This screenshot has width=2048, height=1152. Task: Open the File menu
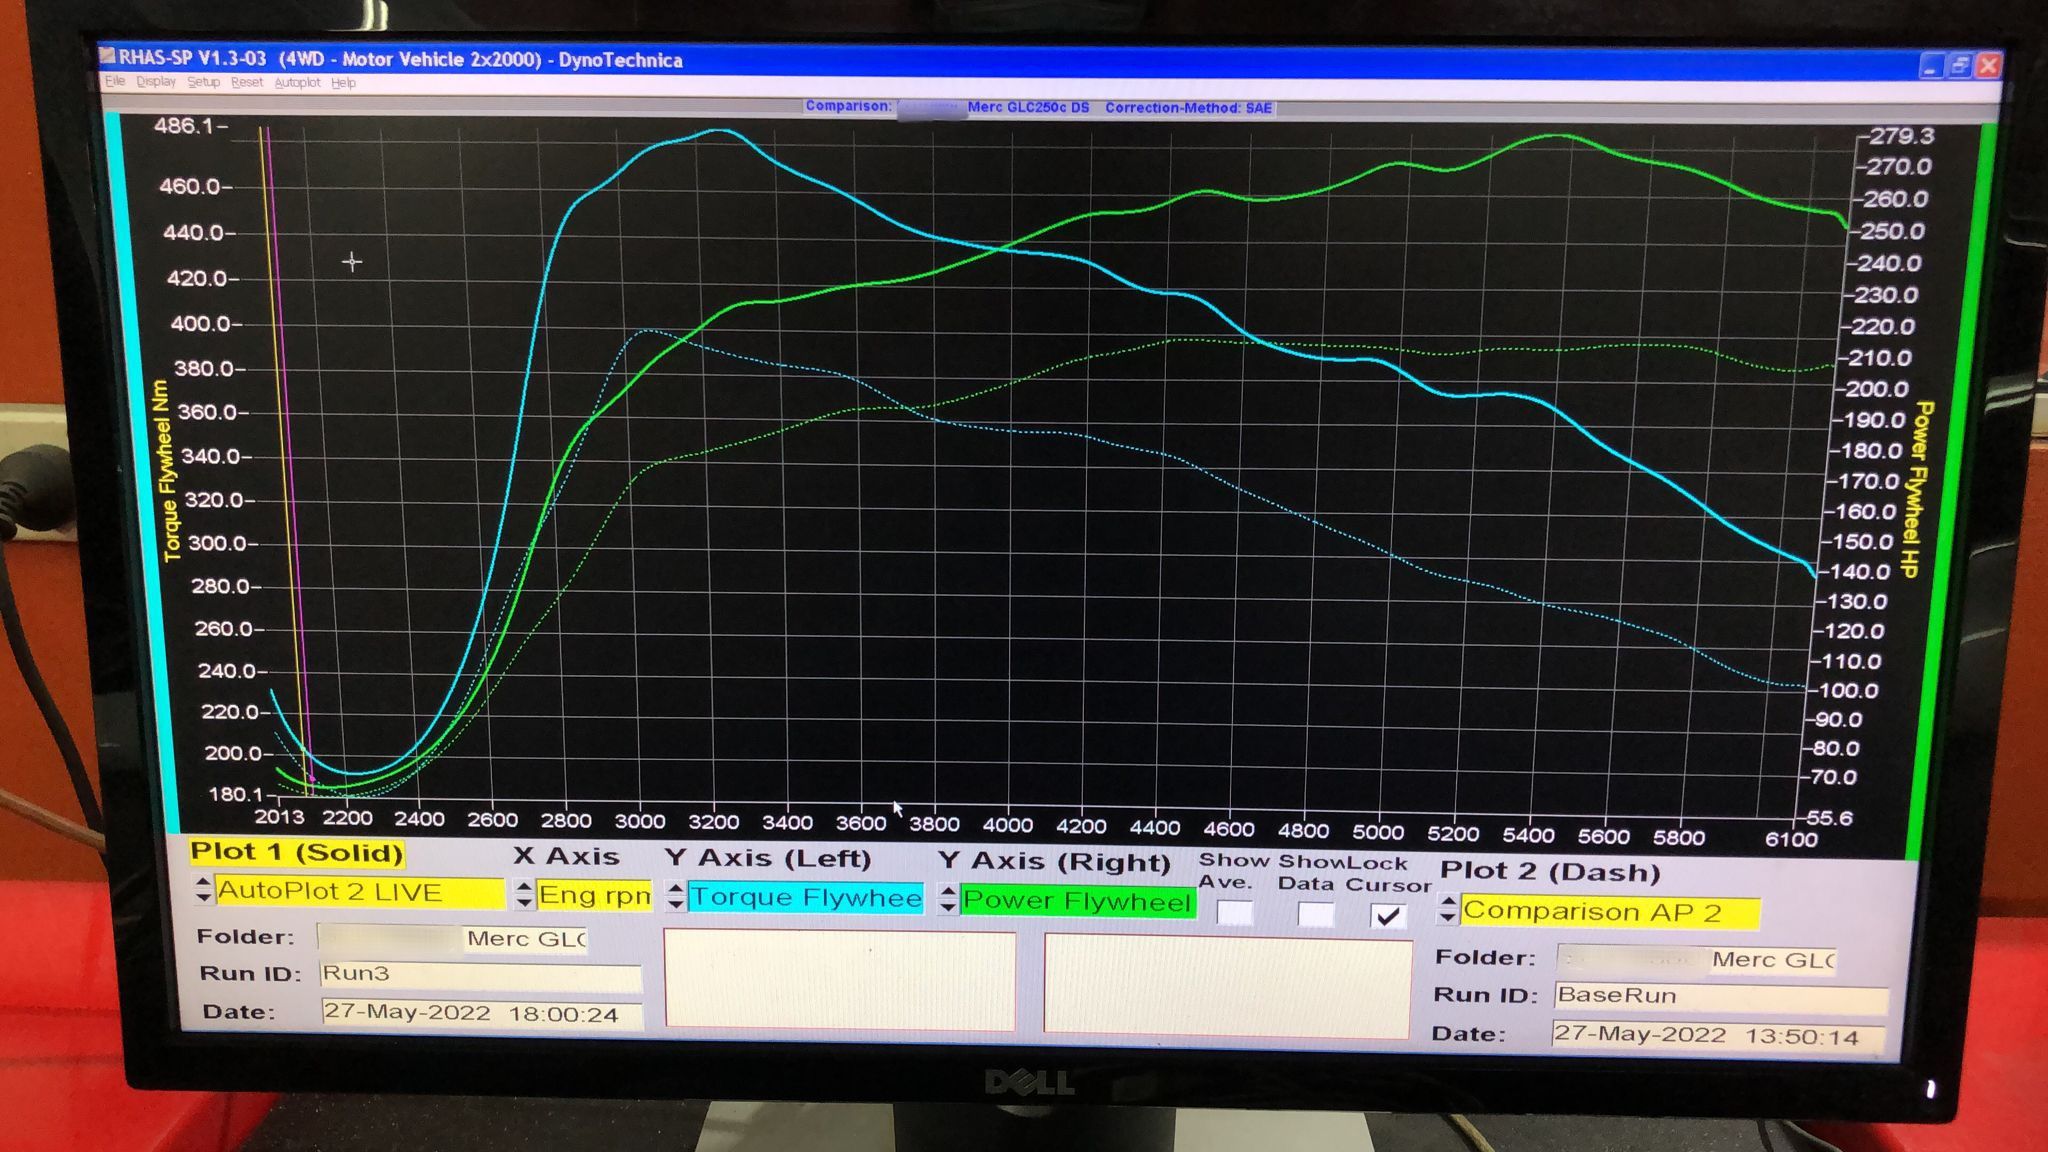pyautogui.click(x=115, y=81)
